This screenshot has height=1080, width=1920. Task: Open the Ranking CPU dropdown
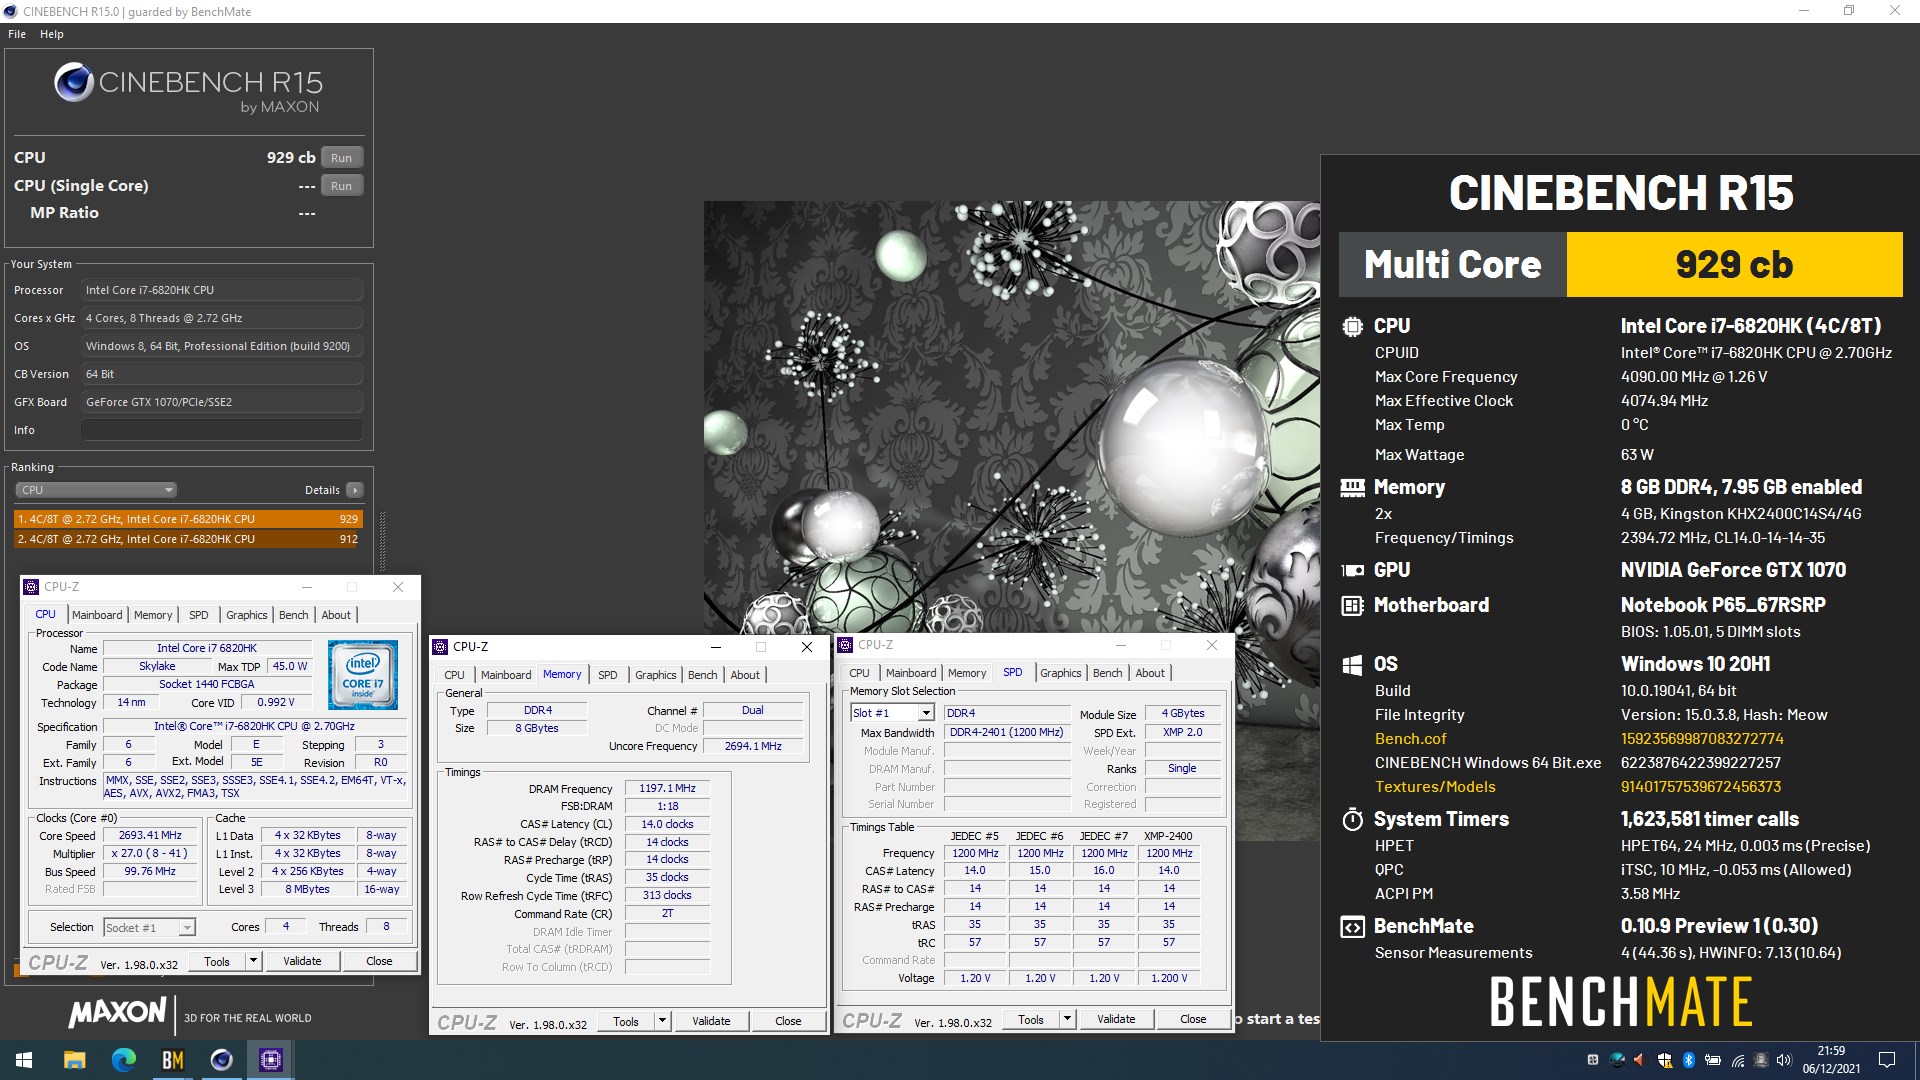tap(96, 490)
